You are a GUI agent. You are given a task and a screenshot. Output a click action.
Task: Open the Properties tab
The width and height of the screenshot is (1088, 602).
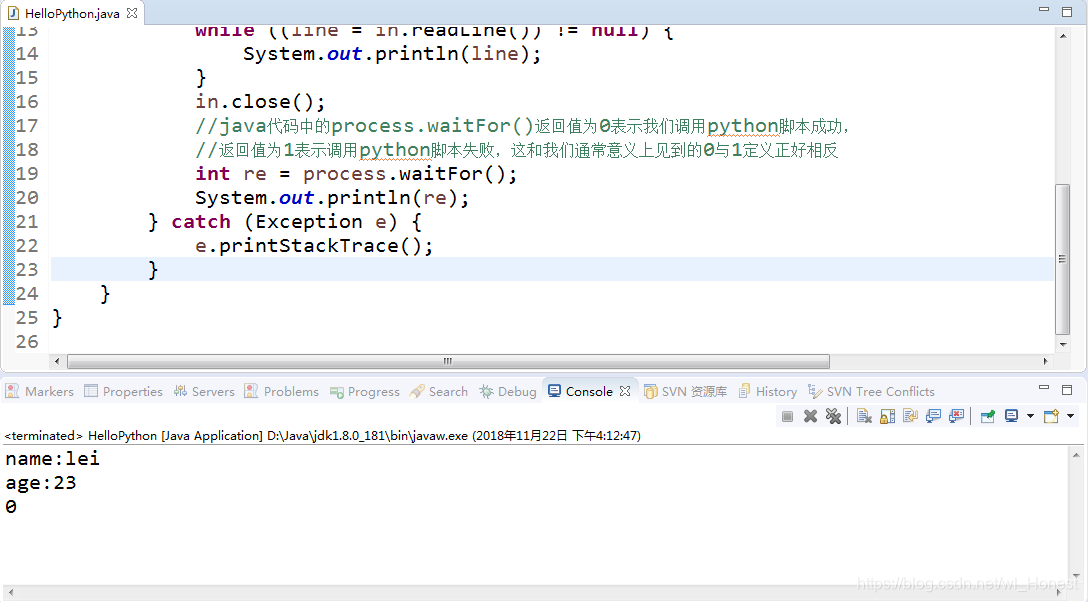coord(124,392)
